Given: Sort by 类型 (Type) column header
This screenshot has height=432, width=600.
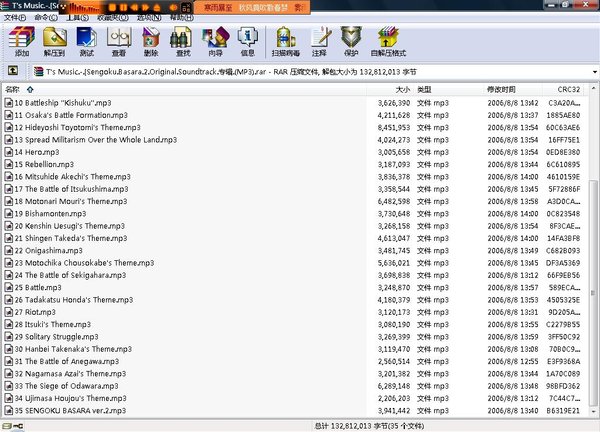Looking at the screenshot, I should point(448,90).
